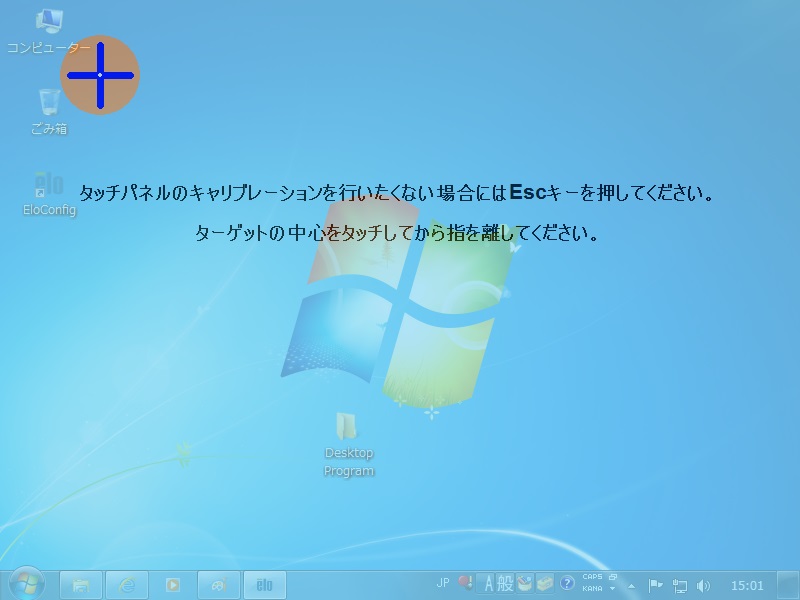This screenshot has height=600, width=800.
Task: Click the IME conversion mode 般 button
Action: 506,584
